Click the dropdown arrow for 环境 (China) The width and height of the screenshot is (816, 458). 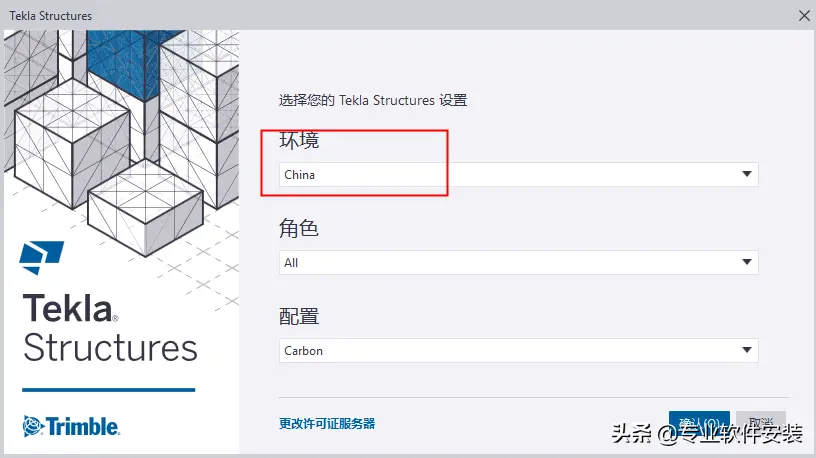[747, 174]
